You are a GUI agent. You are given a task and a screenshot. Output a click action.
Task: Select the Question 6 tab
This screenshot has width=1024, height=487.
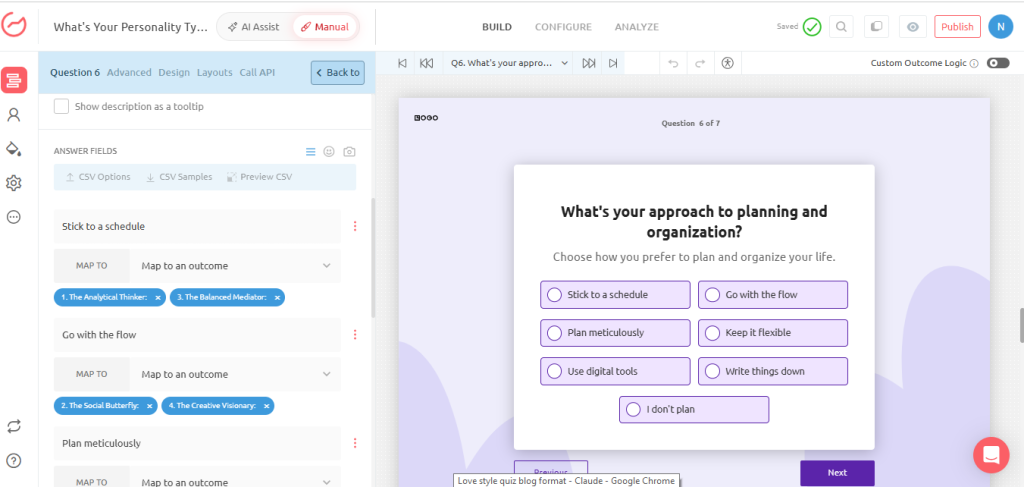(75, 72)
